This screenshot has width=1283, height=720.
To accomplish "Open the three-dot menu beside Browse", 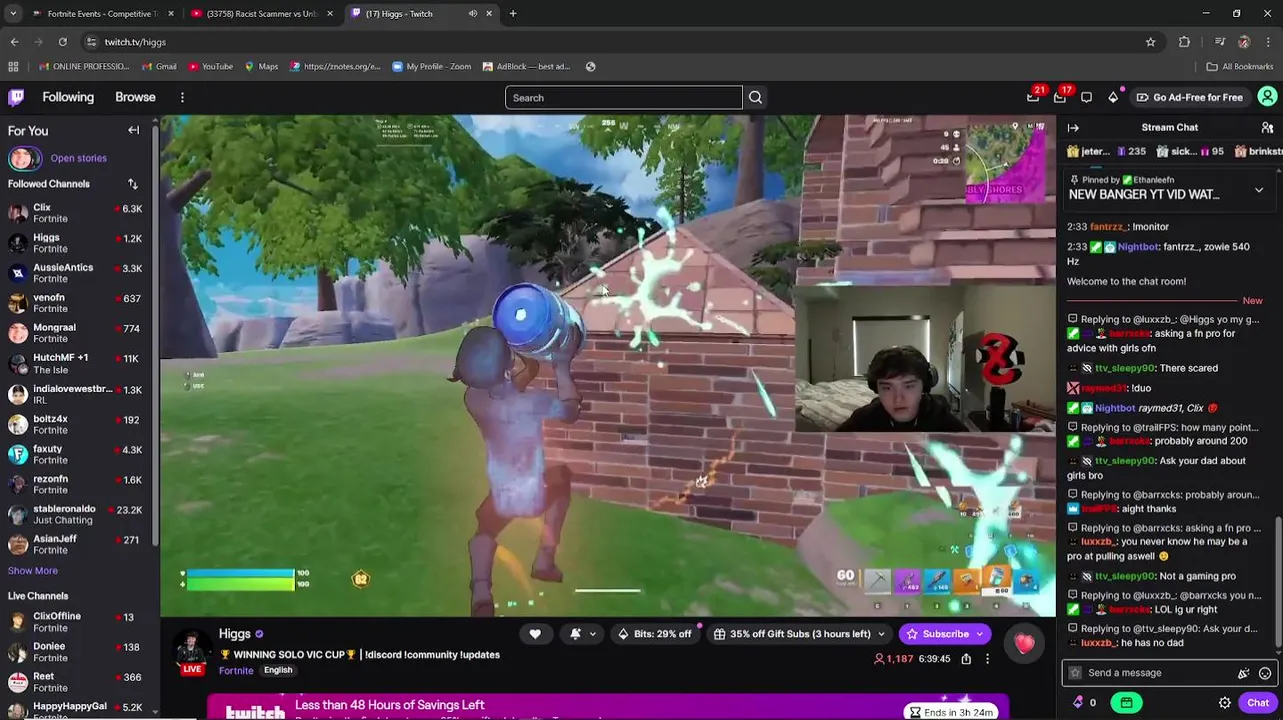I will pyautogui.click(x=182, y=97).
